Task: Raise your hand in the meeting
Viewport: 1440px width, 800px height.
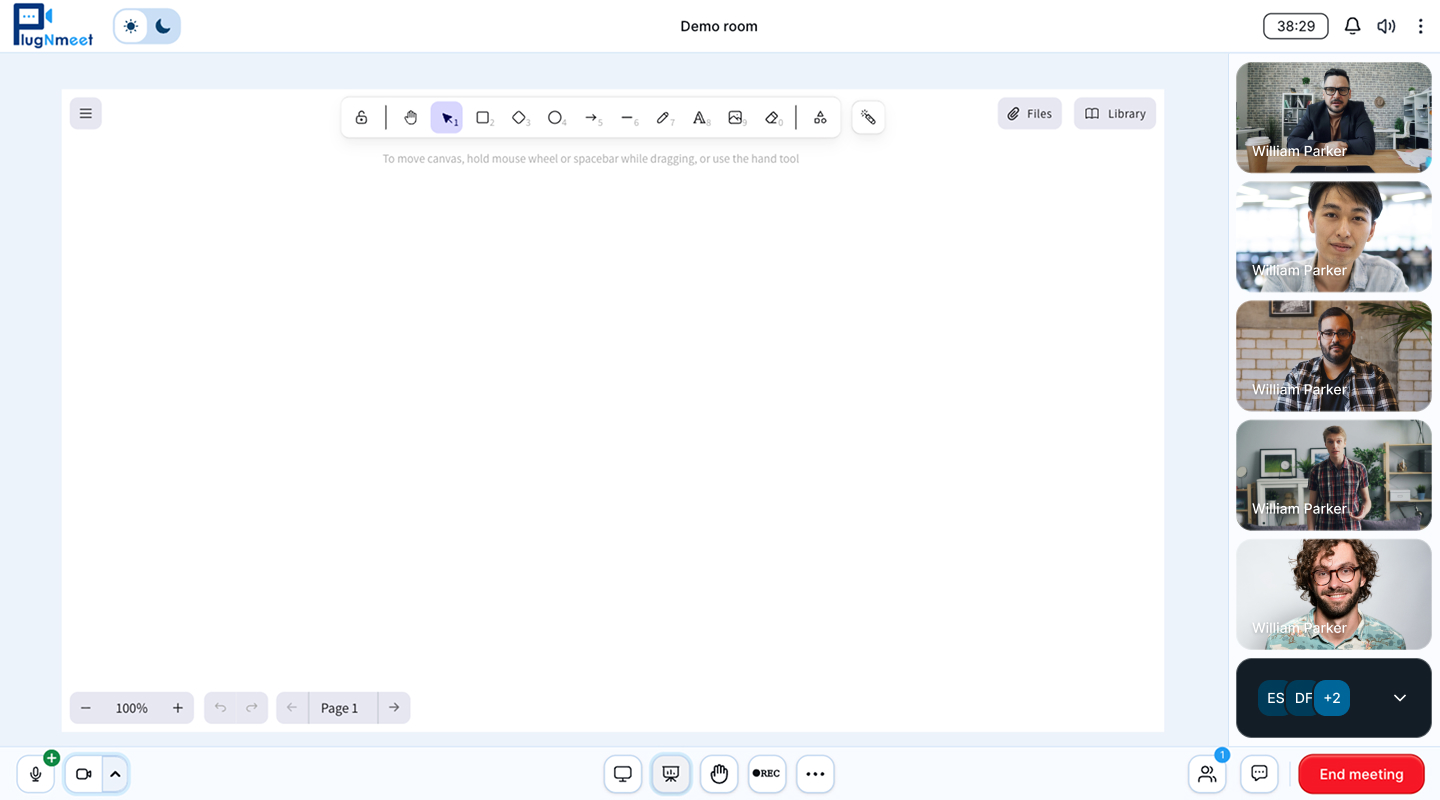Action: click(719, 773)
